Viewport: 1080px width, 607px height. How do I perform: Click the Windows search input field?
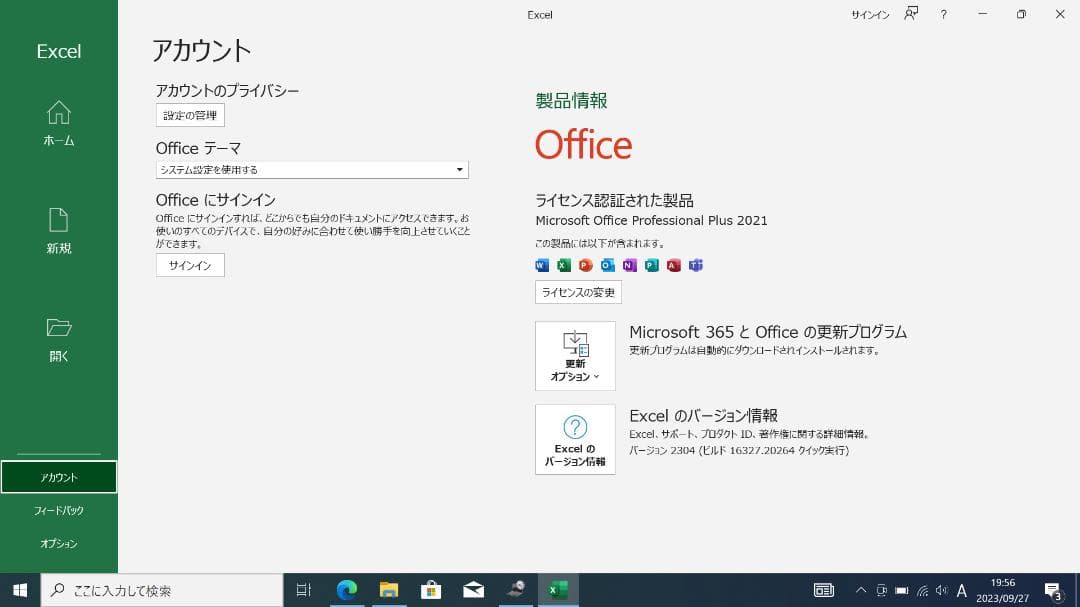pos(160,590)
